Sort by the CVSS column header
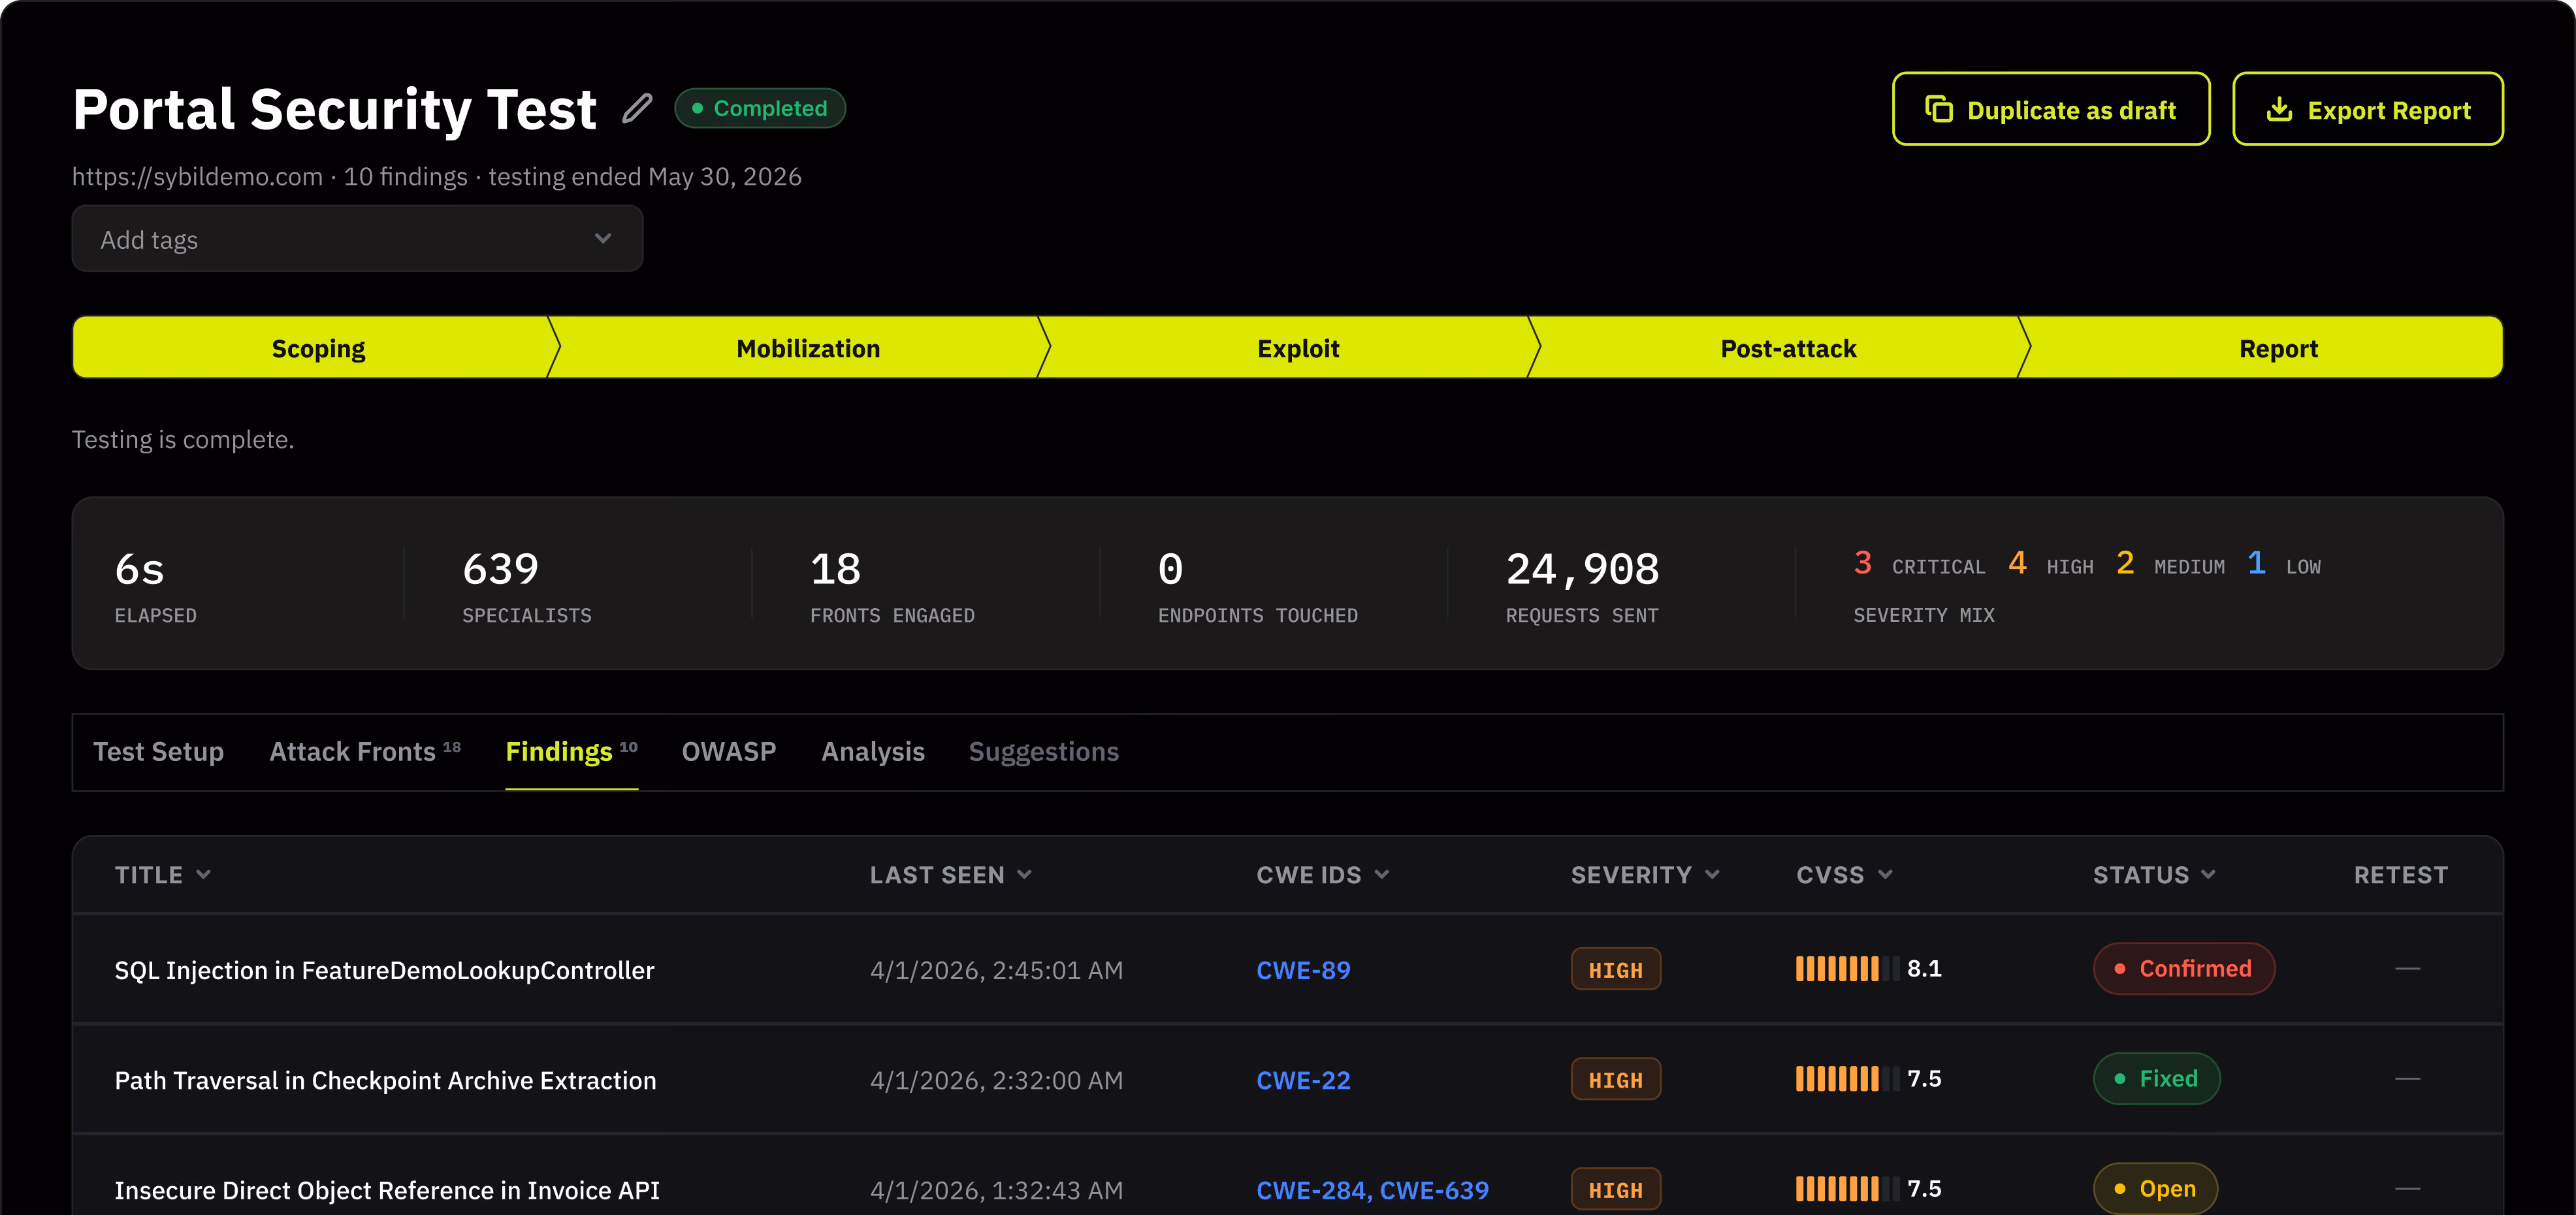The width and height of the screenshot is (2576, 1215). click(x=1844, y=875)
